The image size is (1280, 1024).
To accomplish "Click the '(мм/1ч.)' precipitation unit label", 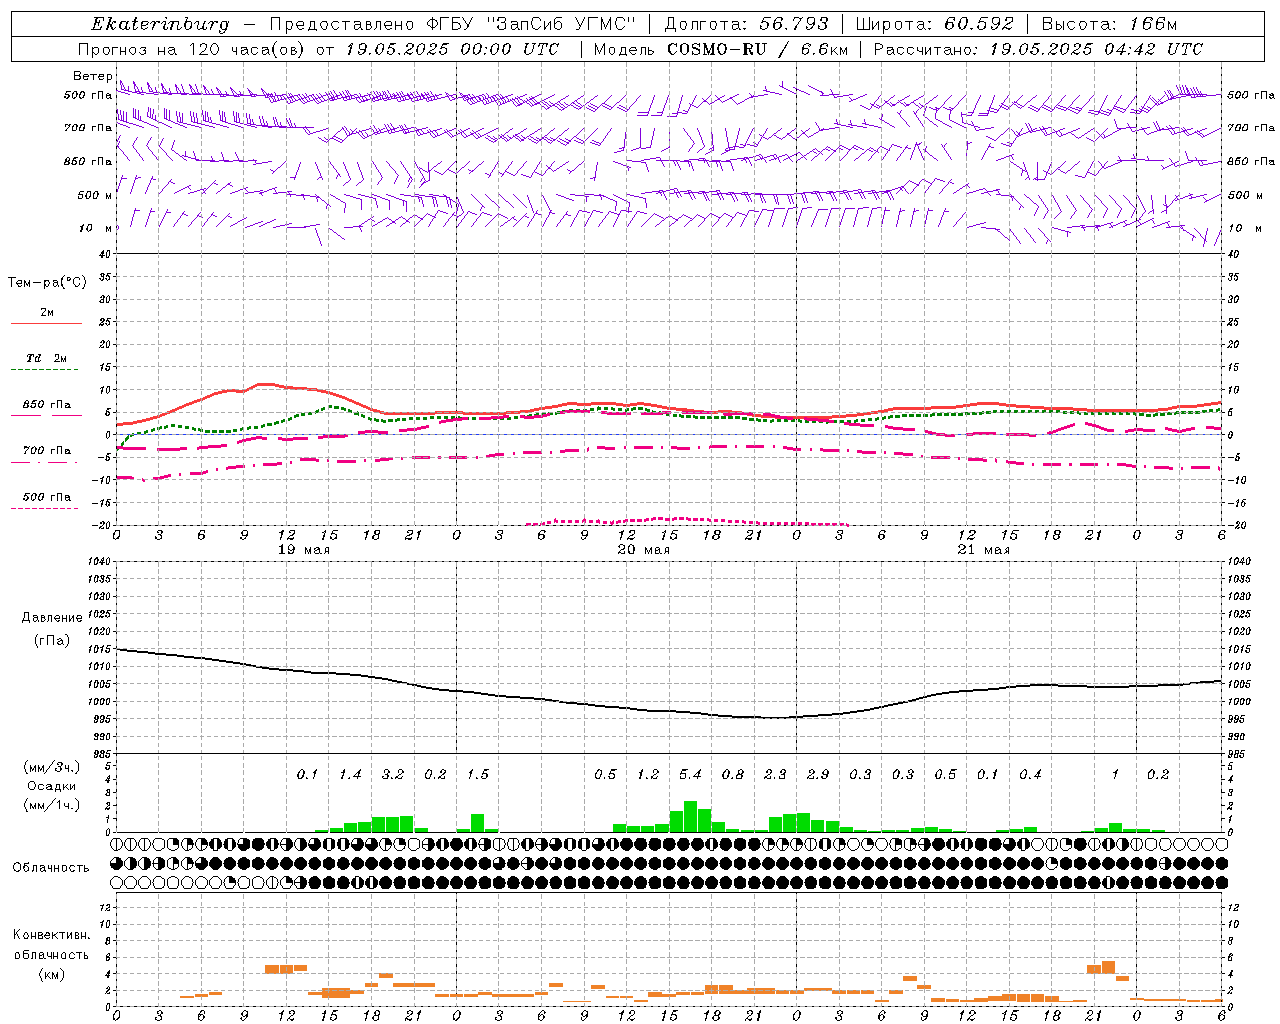I will pos(50,805).
